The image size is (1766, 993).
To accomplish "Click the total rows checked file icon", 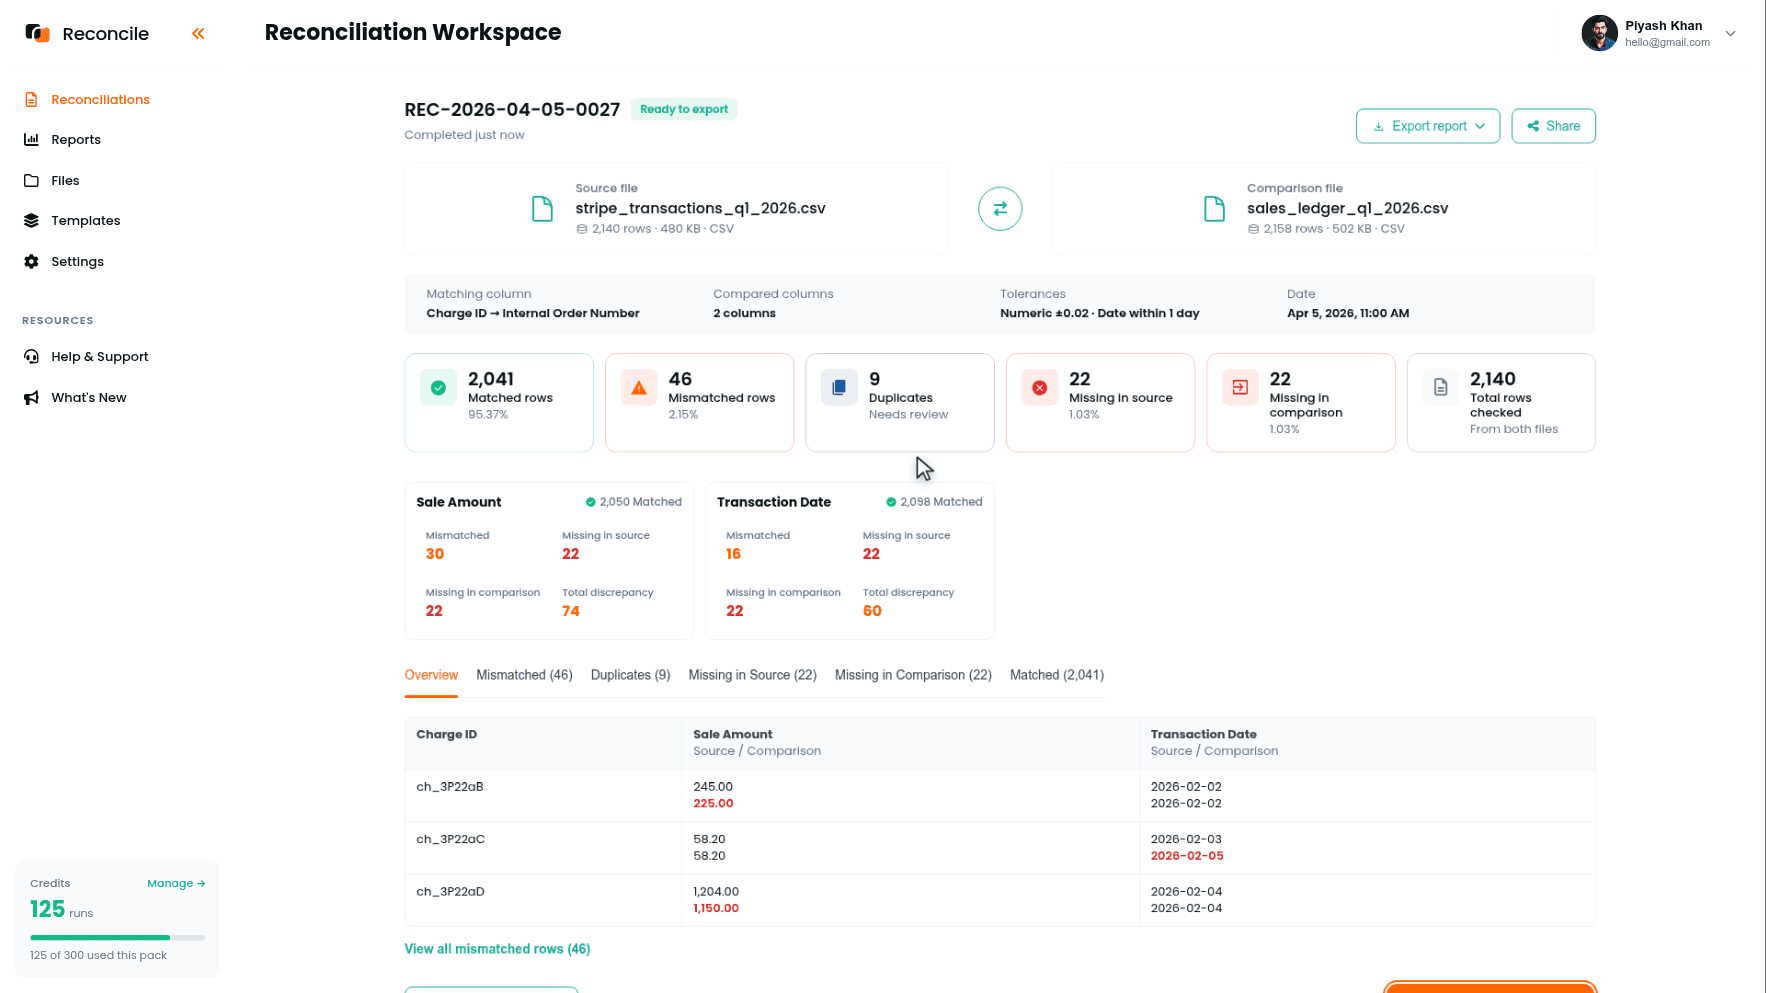I will (1441, 387).
